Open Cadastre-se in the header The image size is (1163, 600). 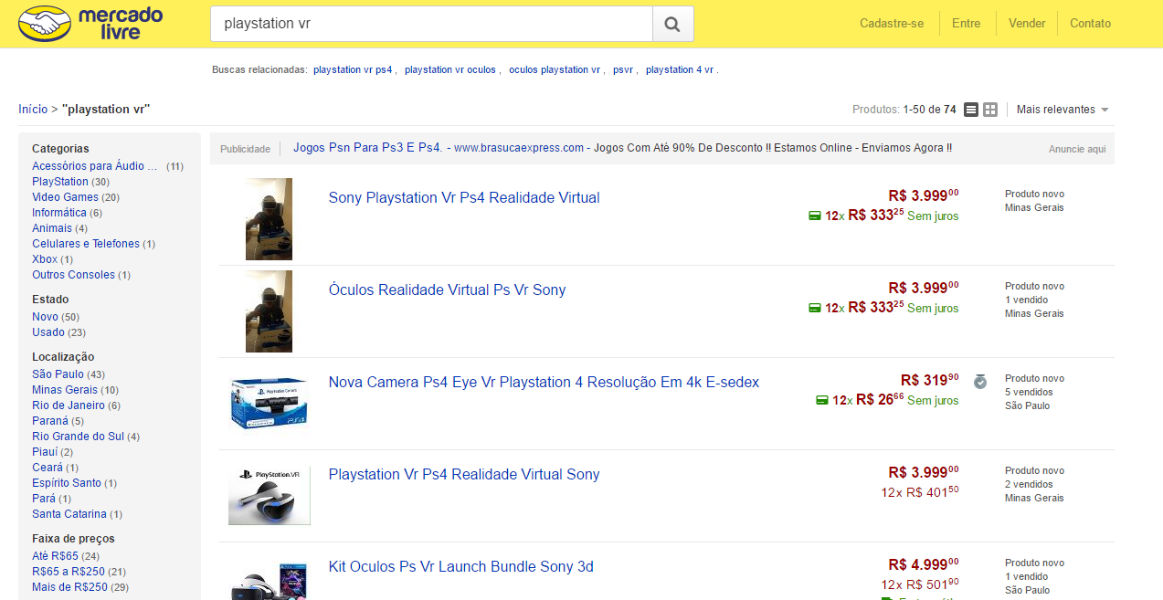(892, 23)
